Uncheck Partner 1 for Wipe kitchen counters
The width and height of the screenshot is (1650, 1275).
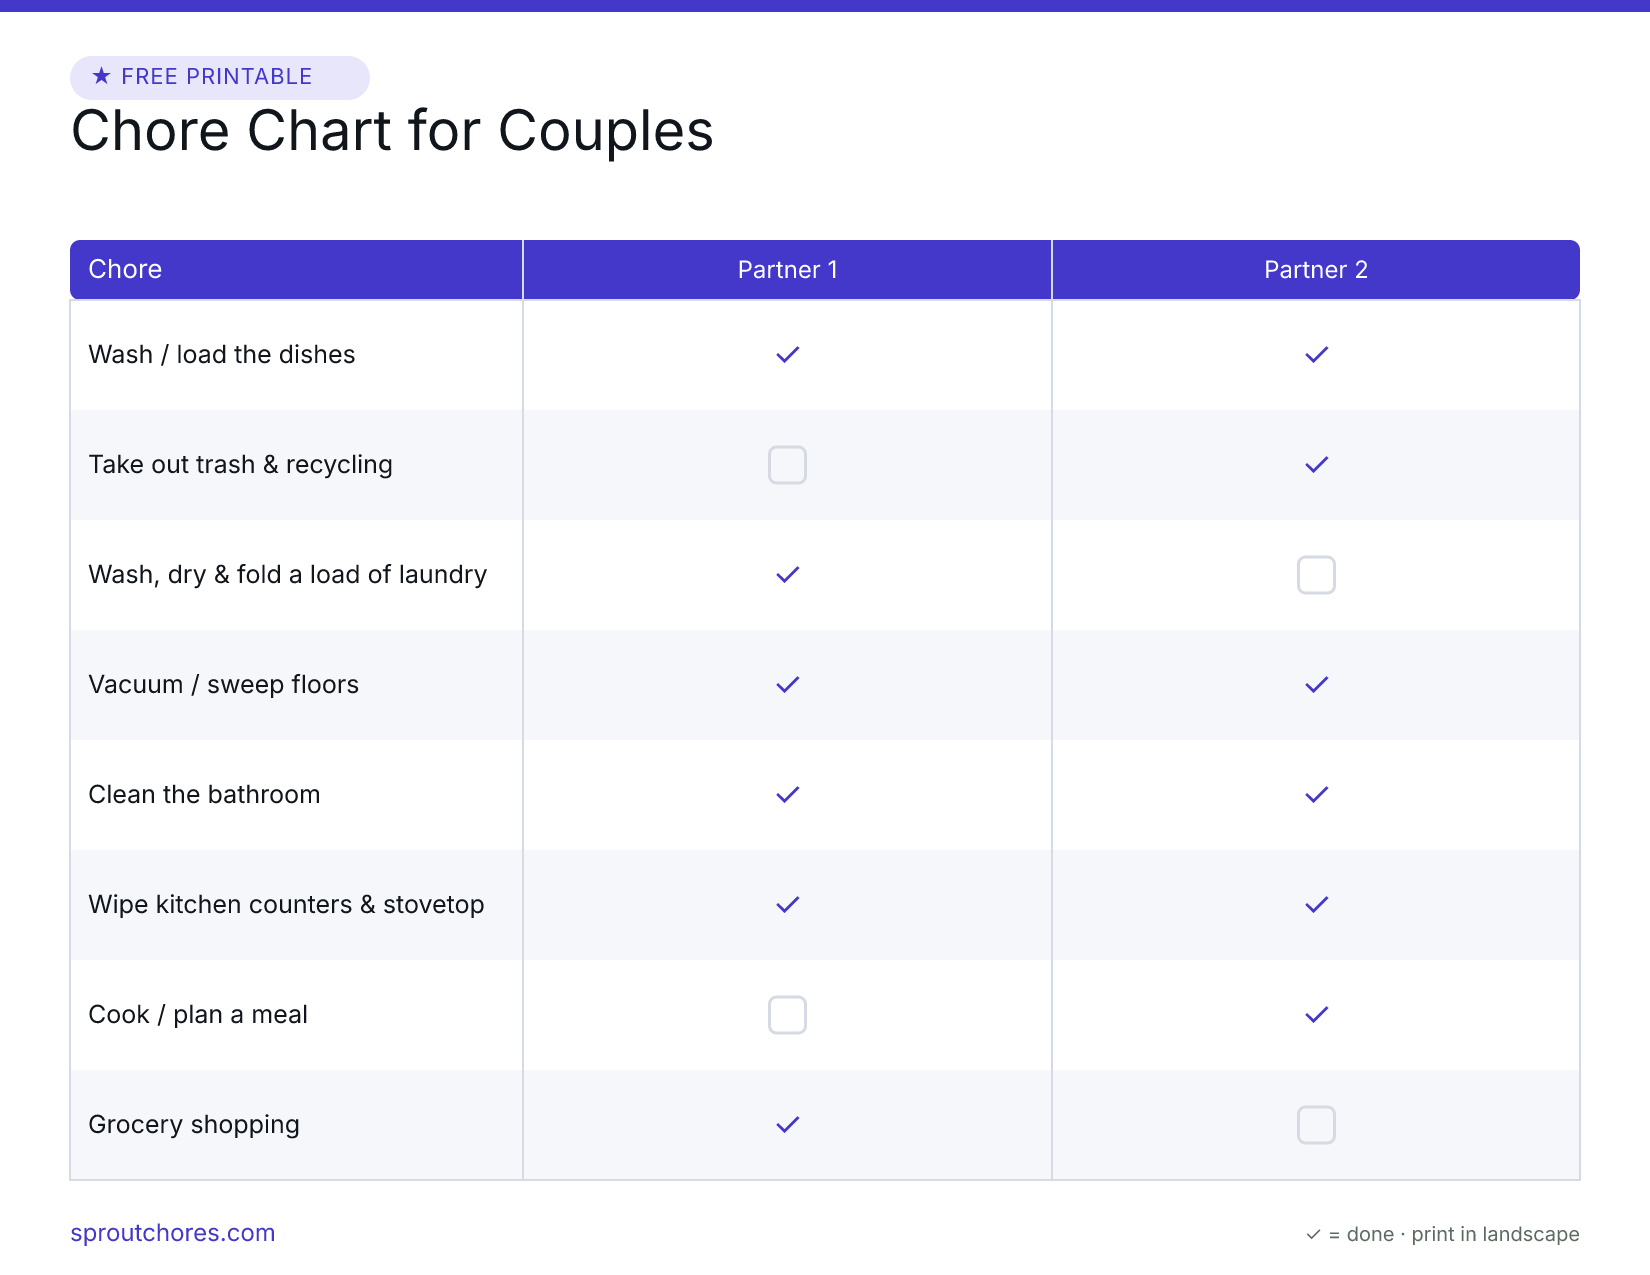point(788,905)
